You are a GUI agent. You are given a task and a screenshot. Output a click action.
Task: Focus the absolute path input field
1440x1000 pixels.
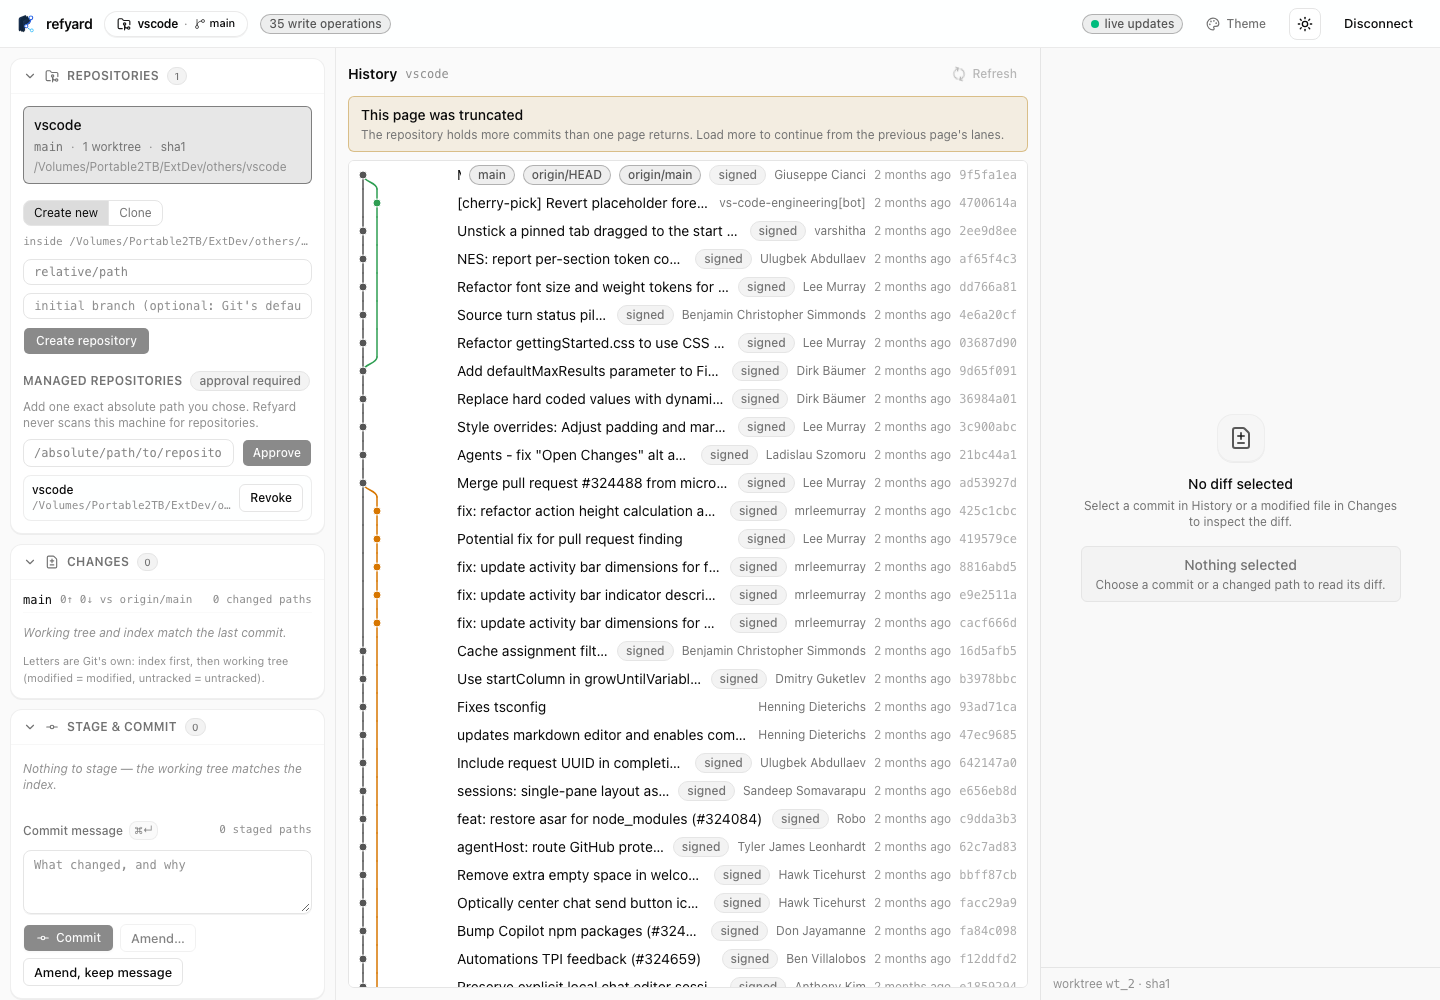tap(128, 453)
